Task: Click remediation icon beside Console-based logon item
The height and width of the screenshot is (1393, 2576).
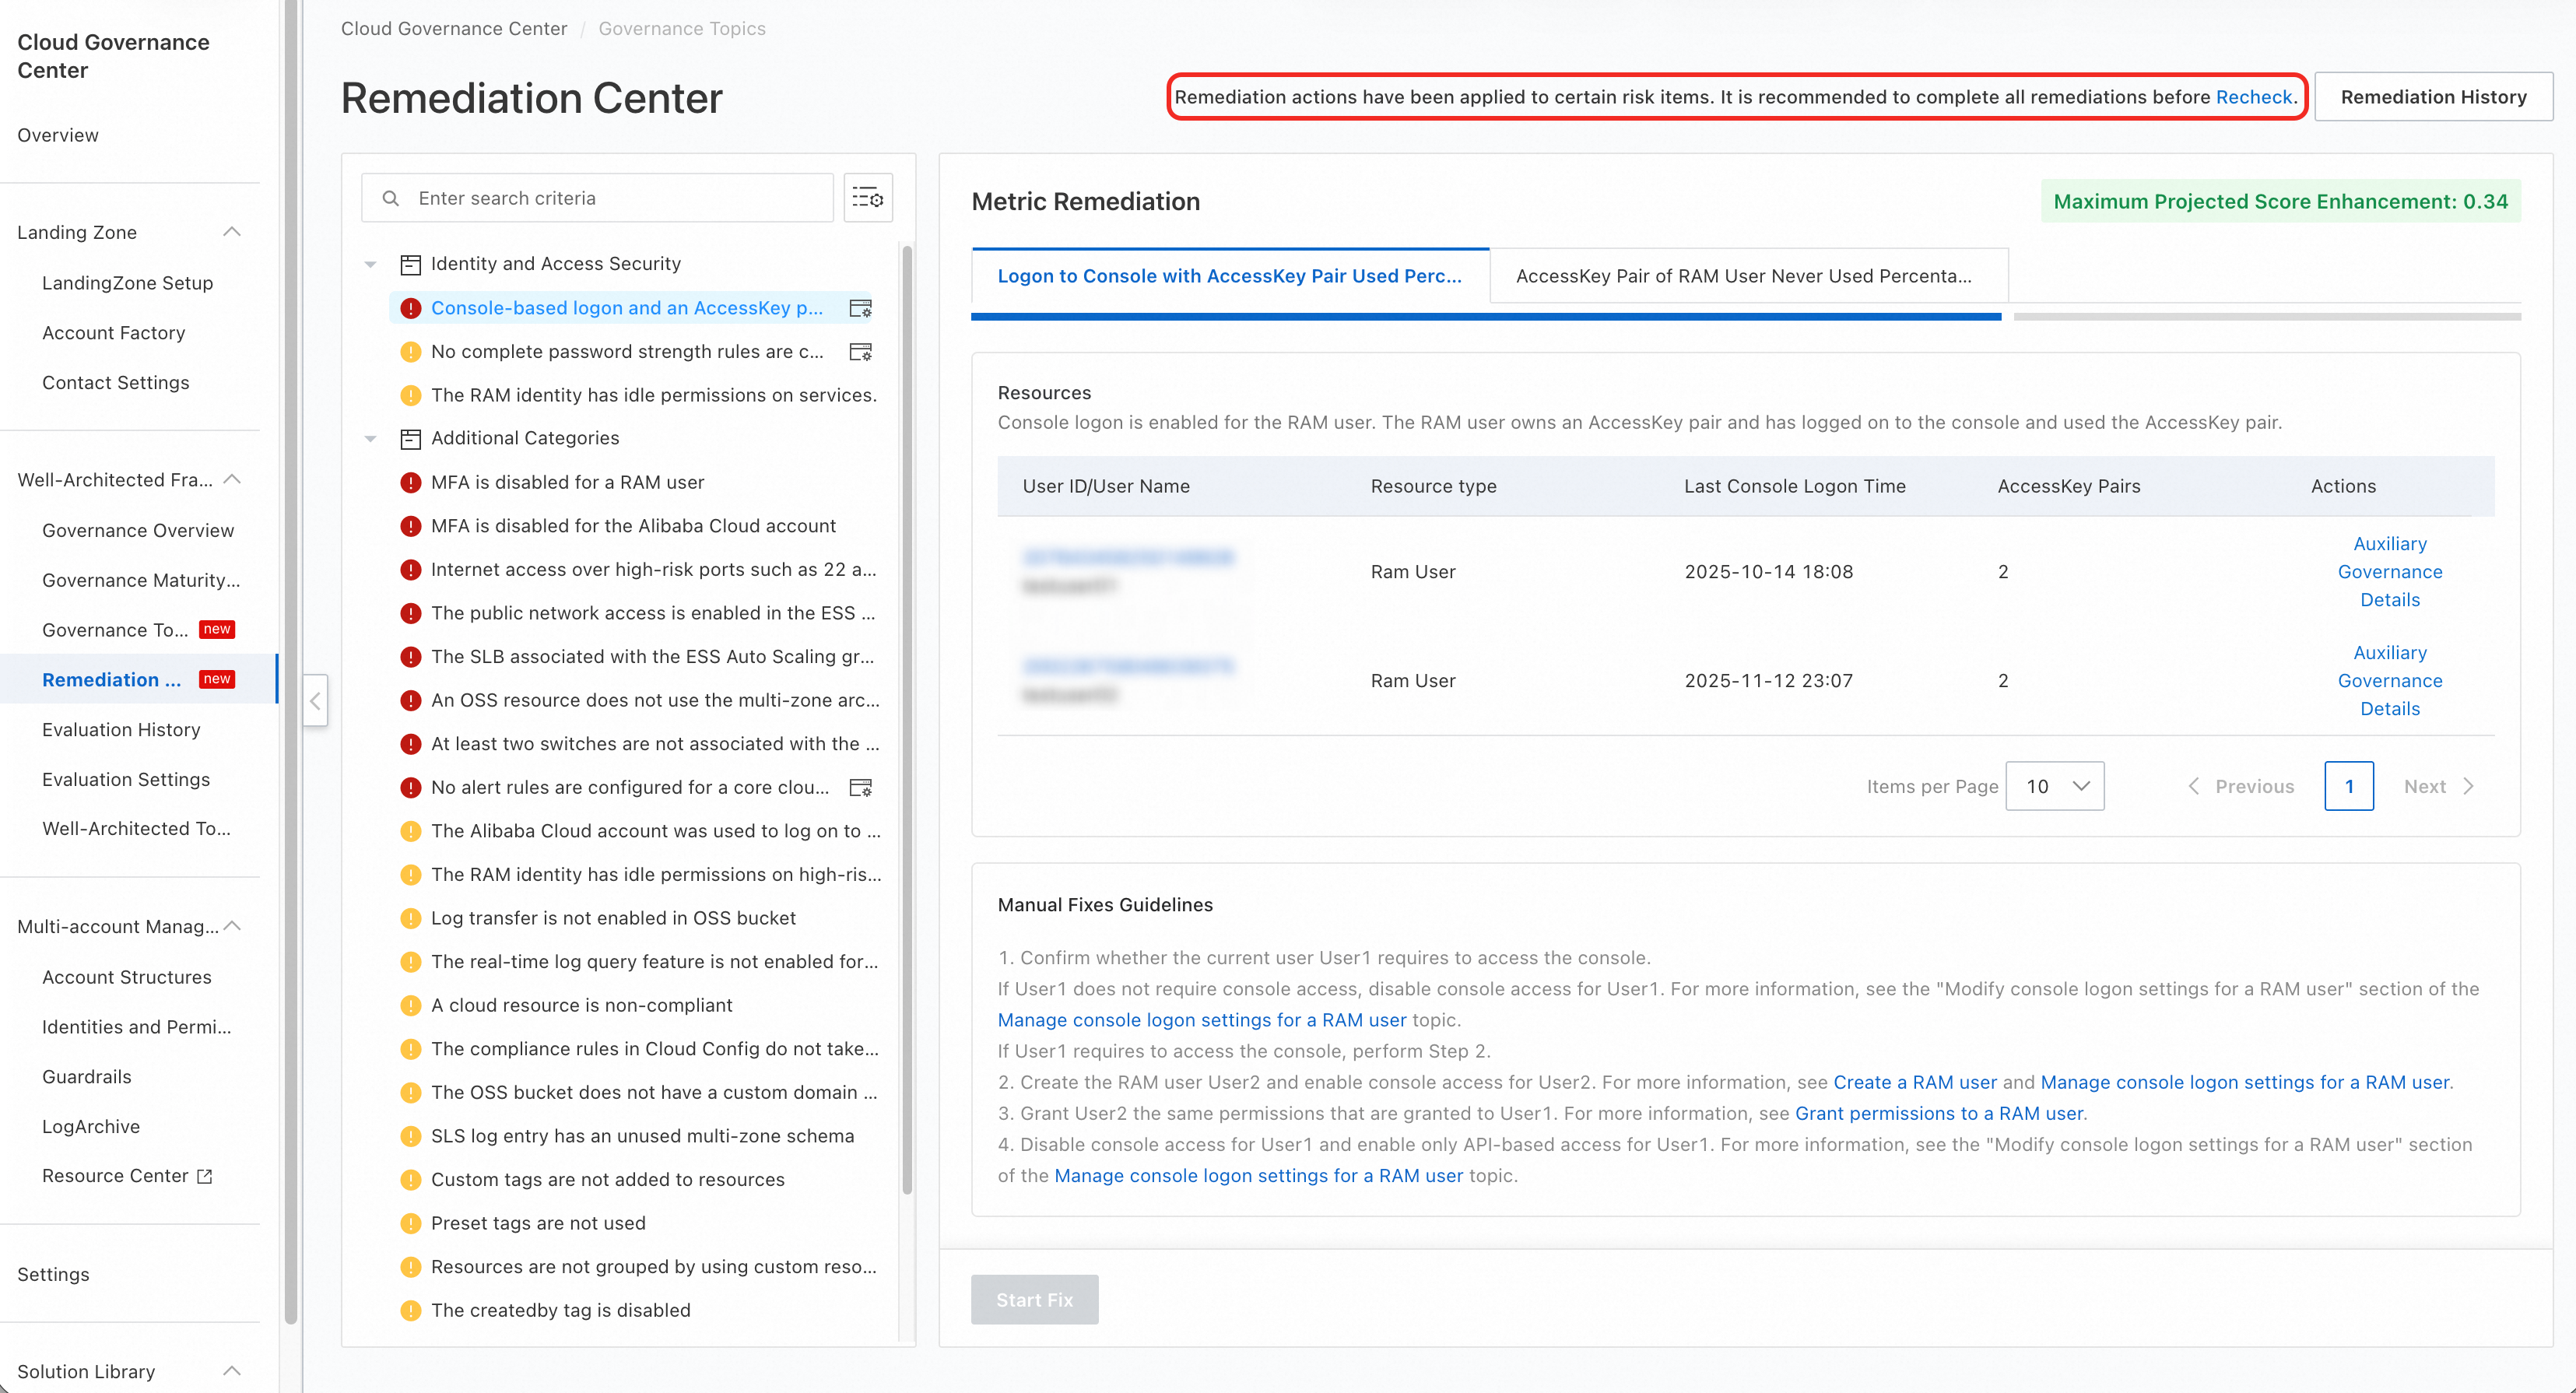Action: (x=860, y=308)
